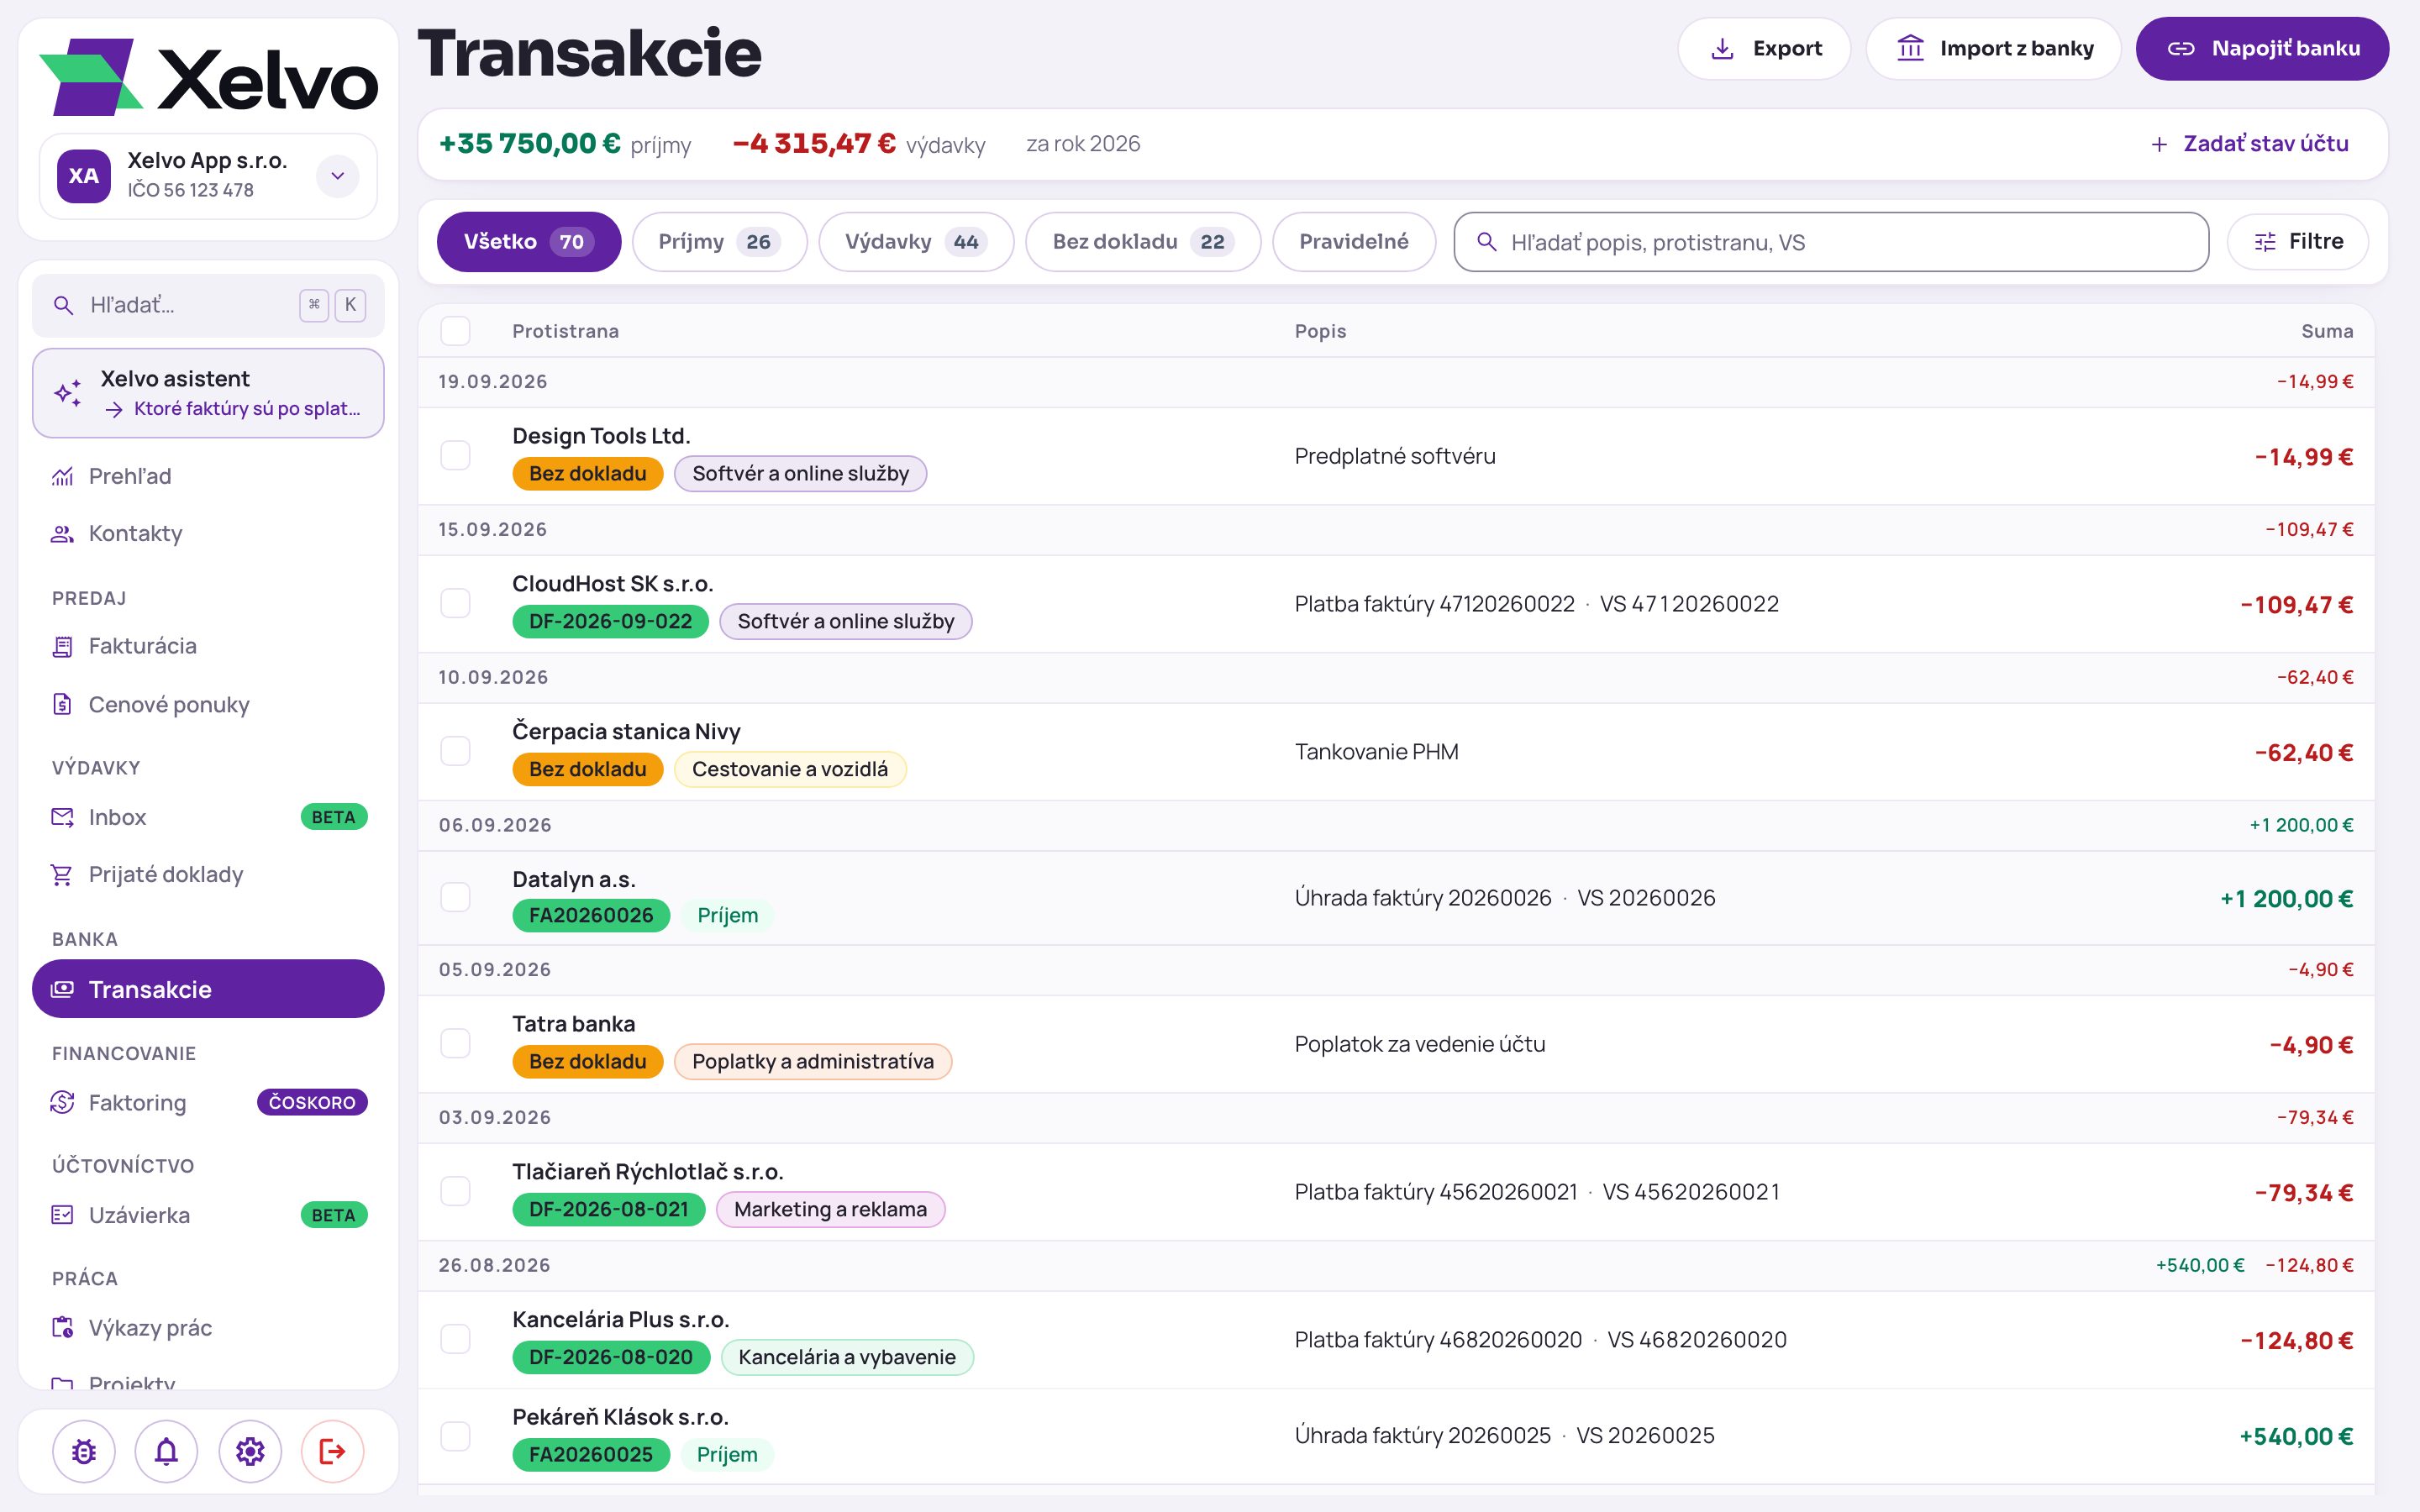Open the FA20260026 invoice tag
This screenshot has height=1512, width=2420.
(x=591, y=915)
